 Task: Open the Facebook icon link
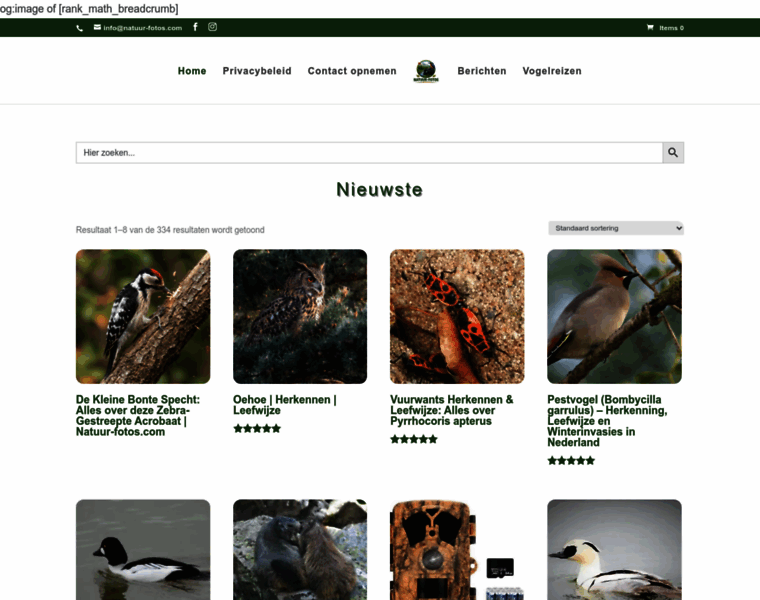[x=195, y=27]
